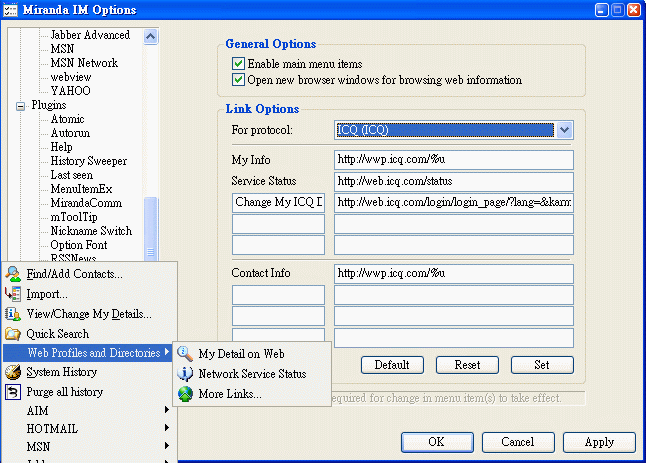This screenshot has height=463, width=646.
Task: Click the login_page URL field
Action: (x=454, y=203)
